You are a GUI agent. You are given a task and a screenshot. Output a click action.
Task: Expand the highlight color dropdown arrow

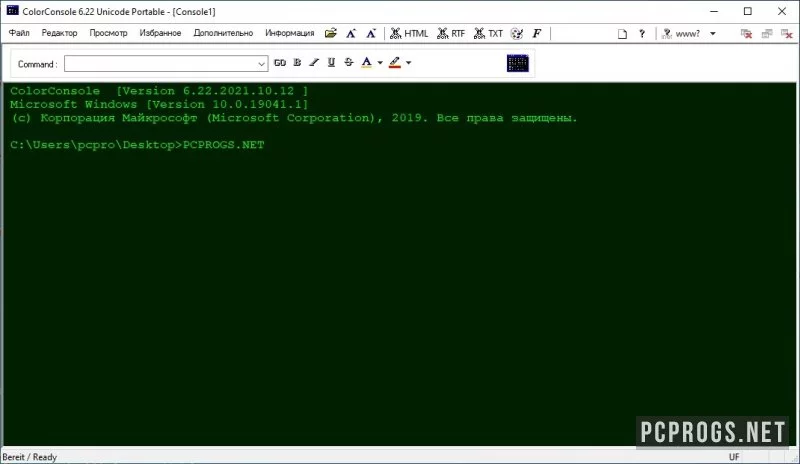(408, 63)
